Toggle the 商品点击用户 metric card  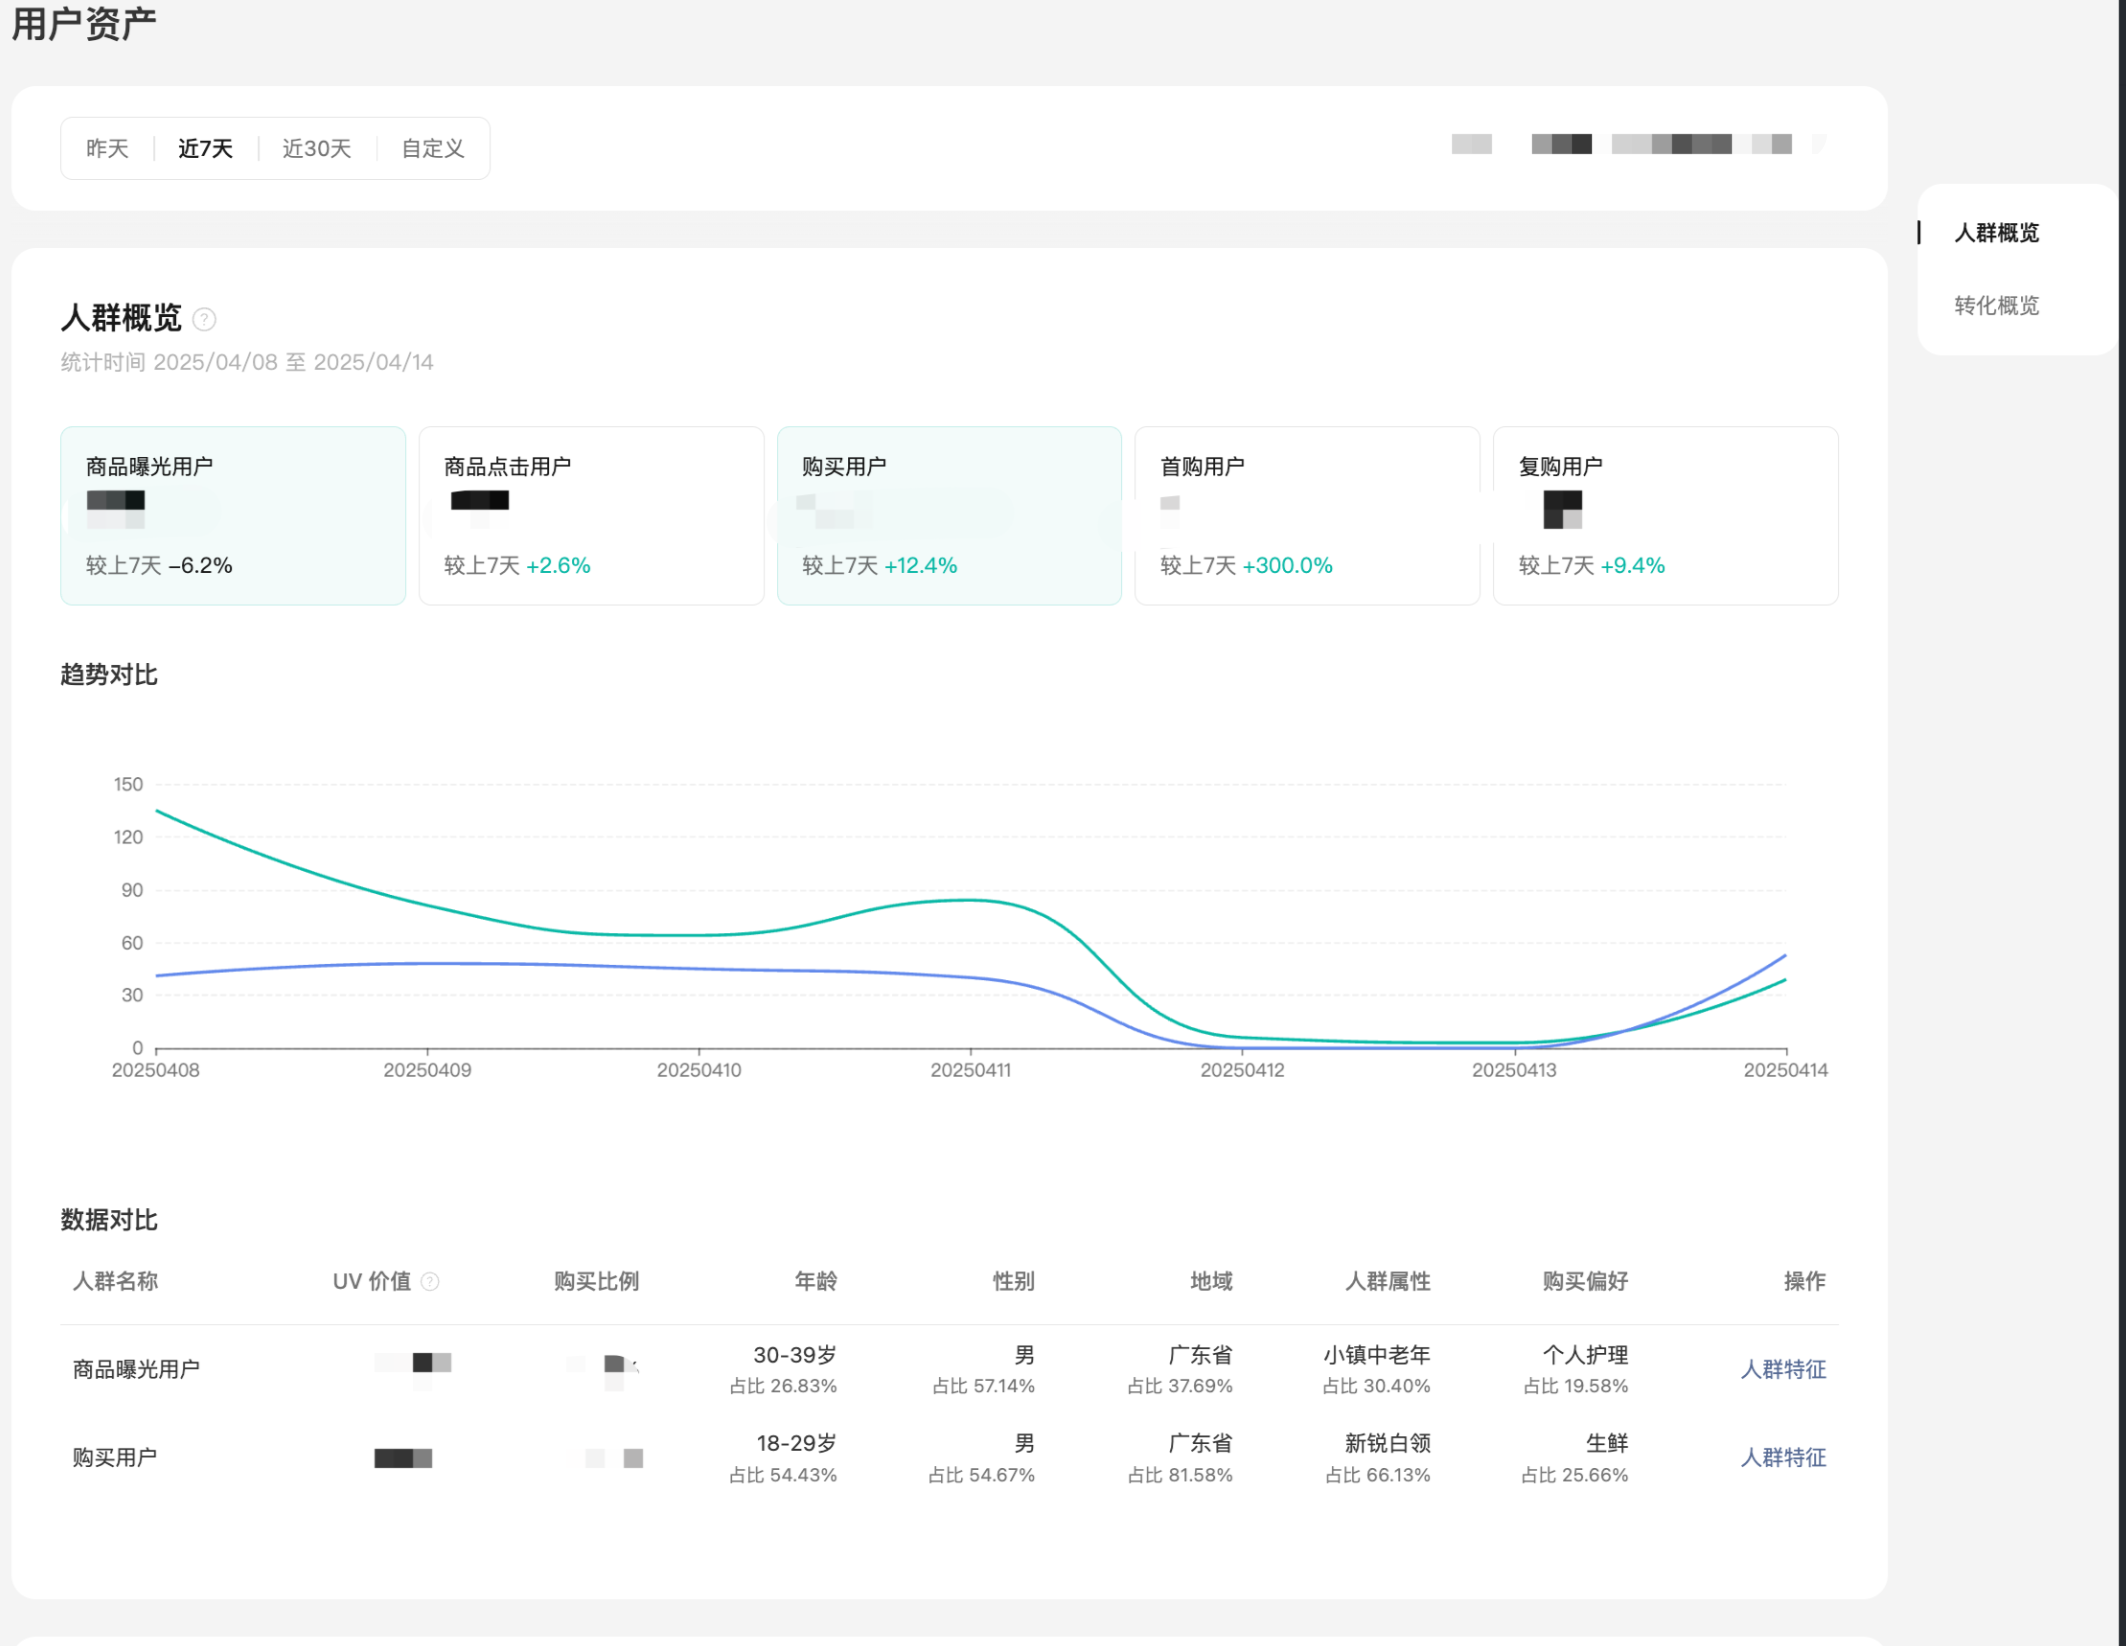591,515
